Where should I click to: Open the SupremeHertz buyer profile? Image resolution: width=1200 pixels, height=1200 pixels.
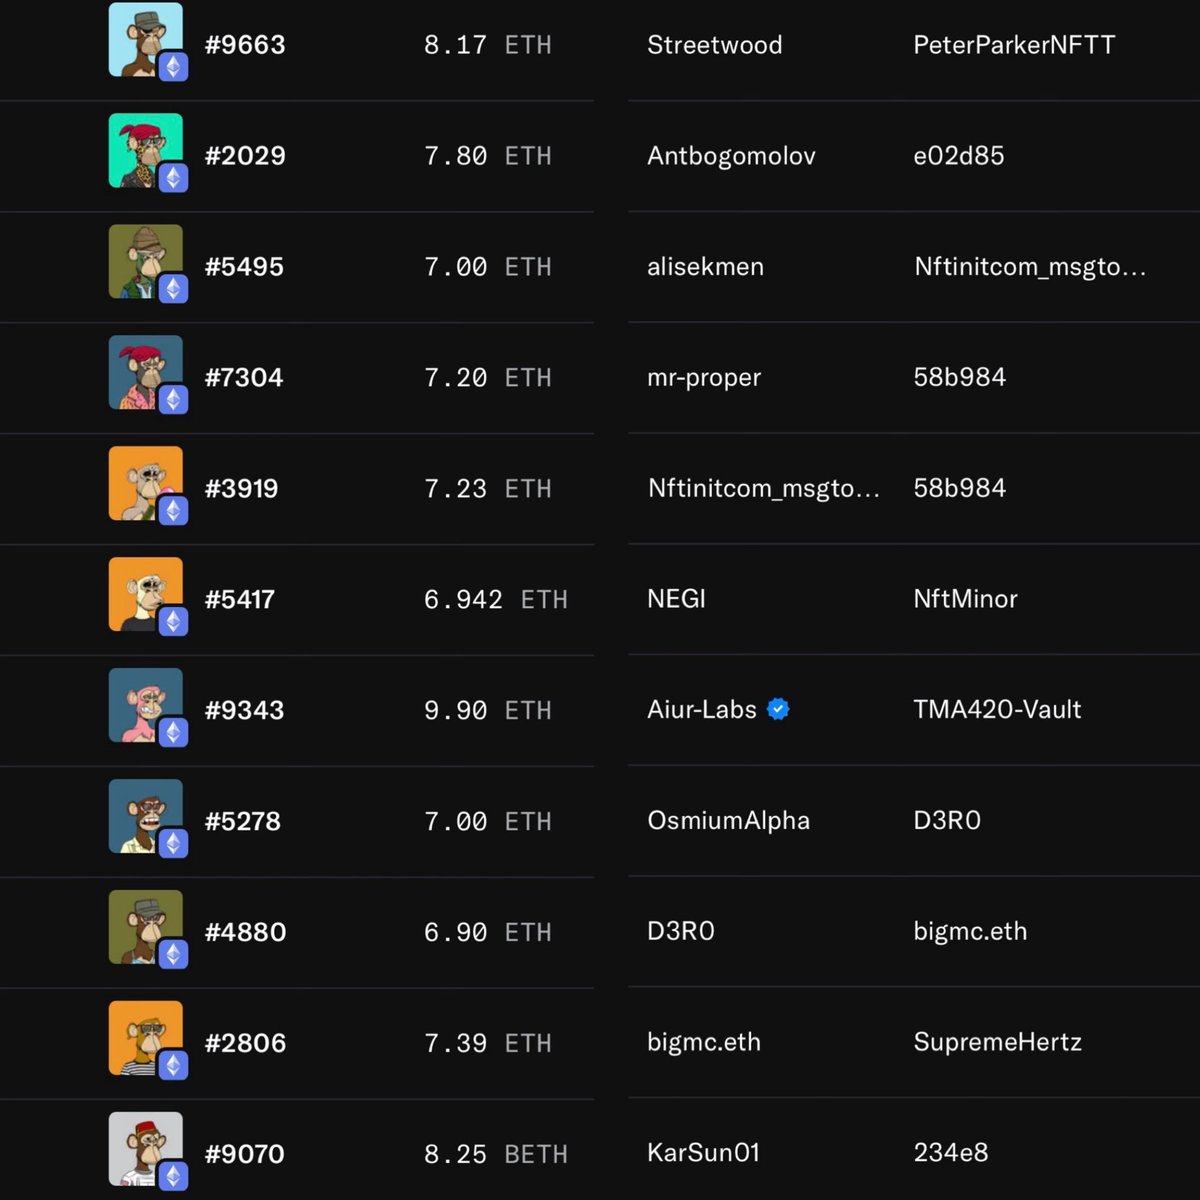point(997,1042)
